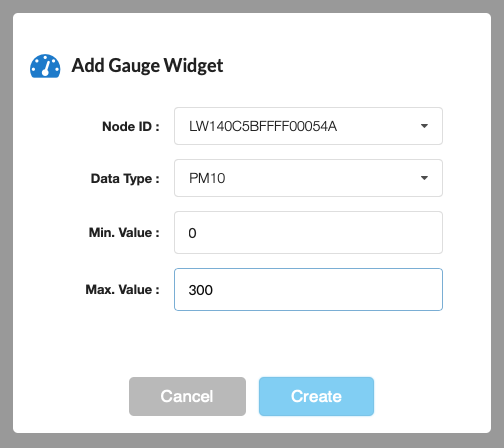Click the Min. Value label
Image resolution: width=504 pixels, height=448 pixels.
[x=124, y=232]
